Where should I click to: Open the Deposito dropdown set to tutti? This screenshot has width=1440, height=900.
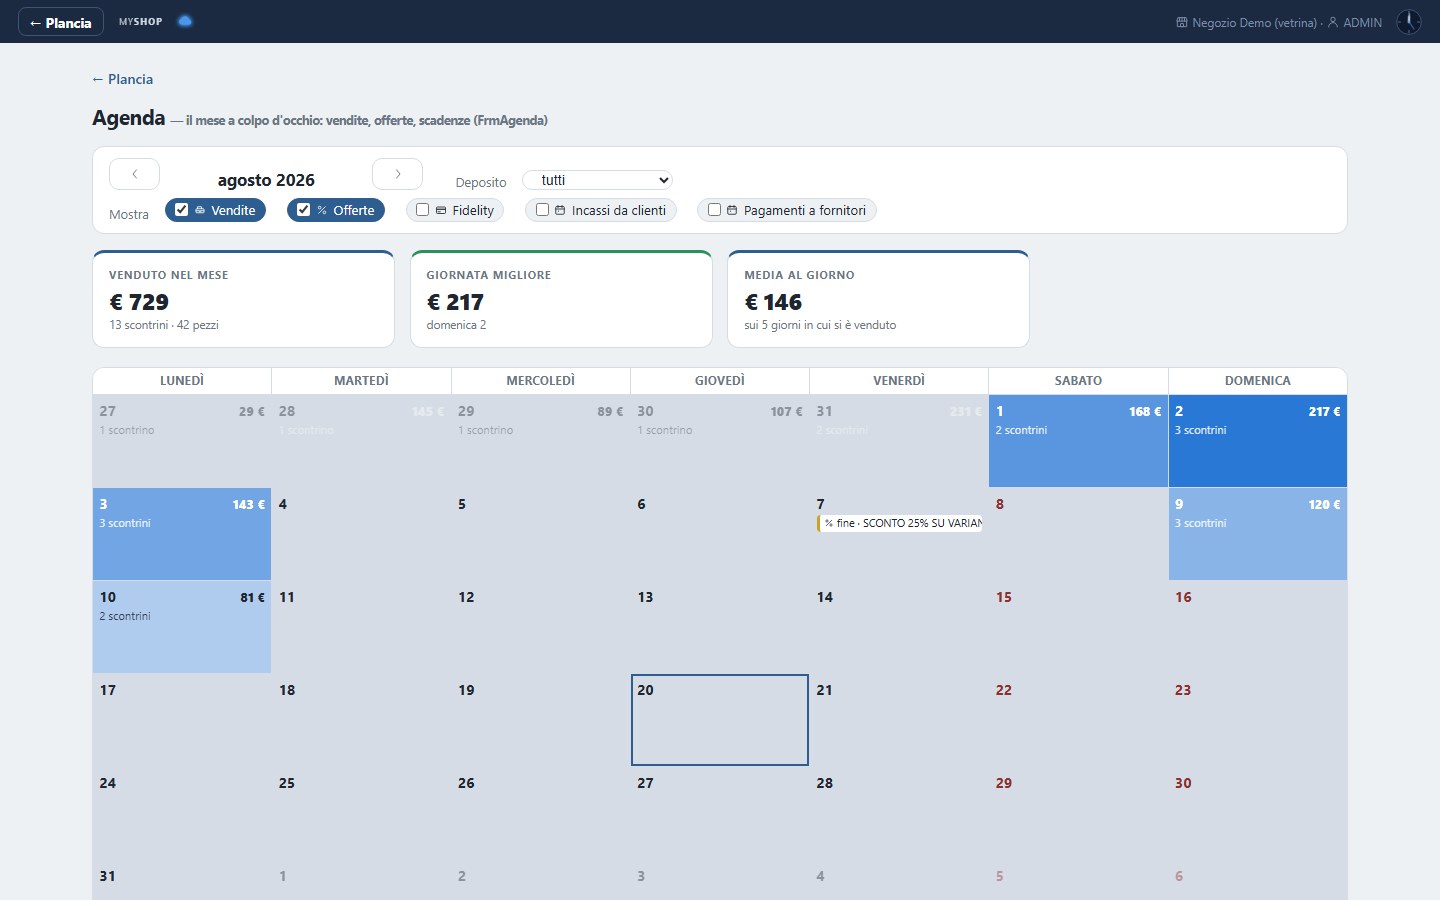(597, 180)
